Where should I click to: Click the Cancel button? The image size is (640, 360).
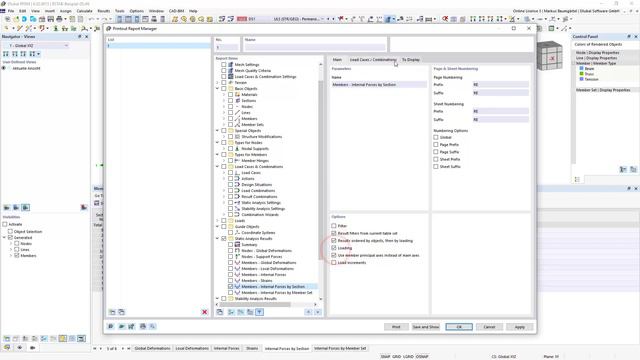(489, 327)
